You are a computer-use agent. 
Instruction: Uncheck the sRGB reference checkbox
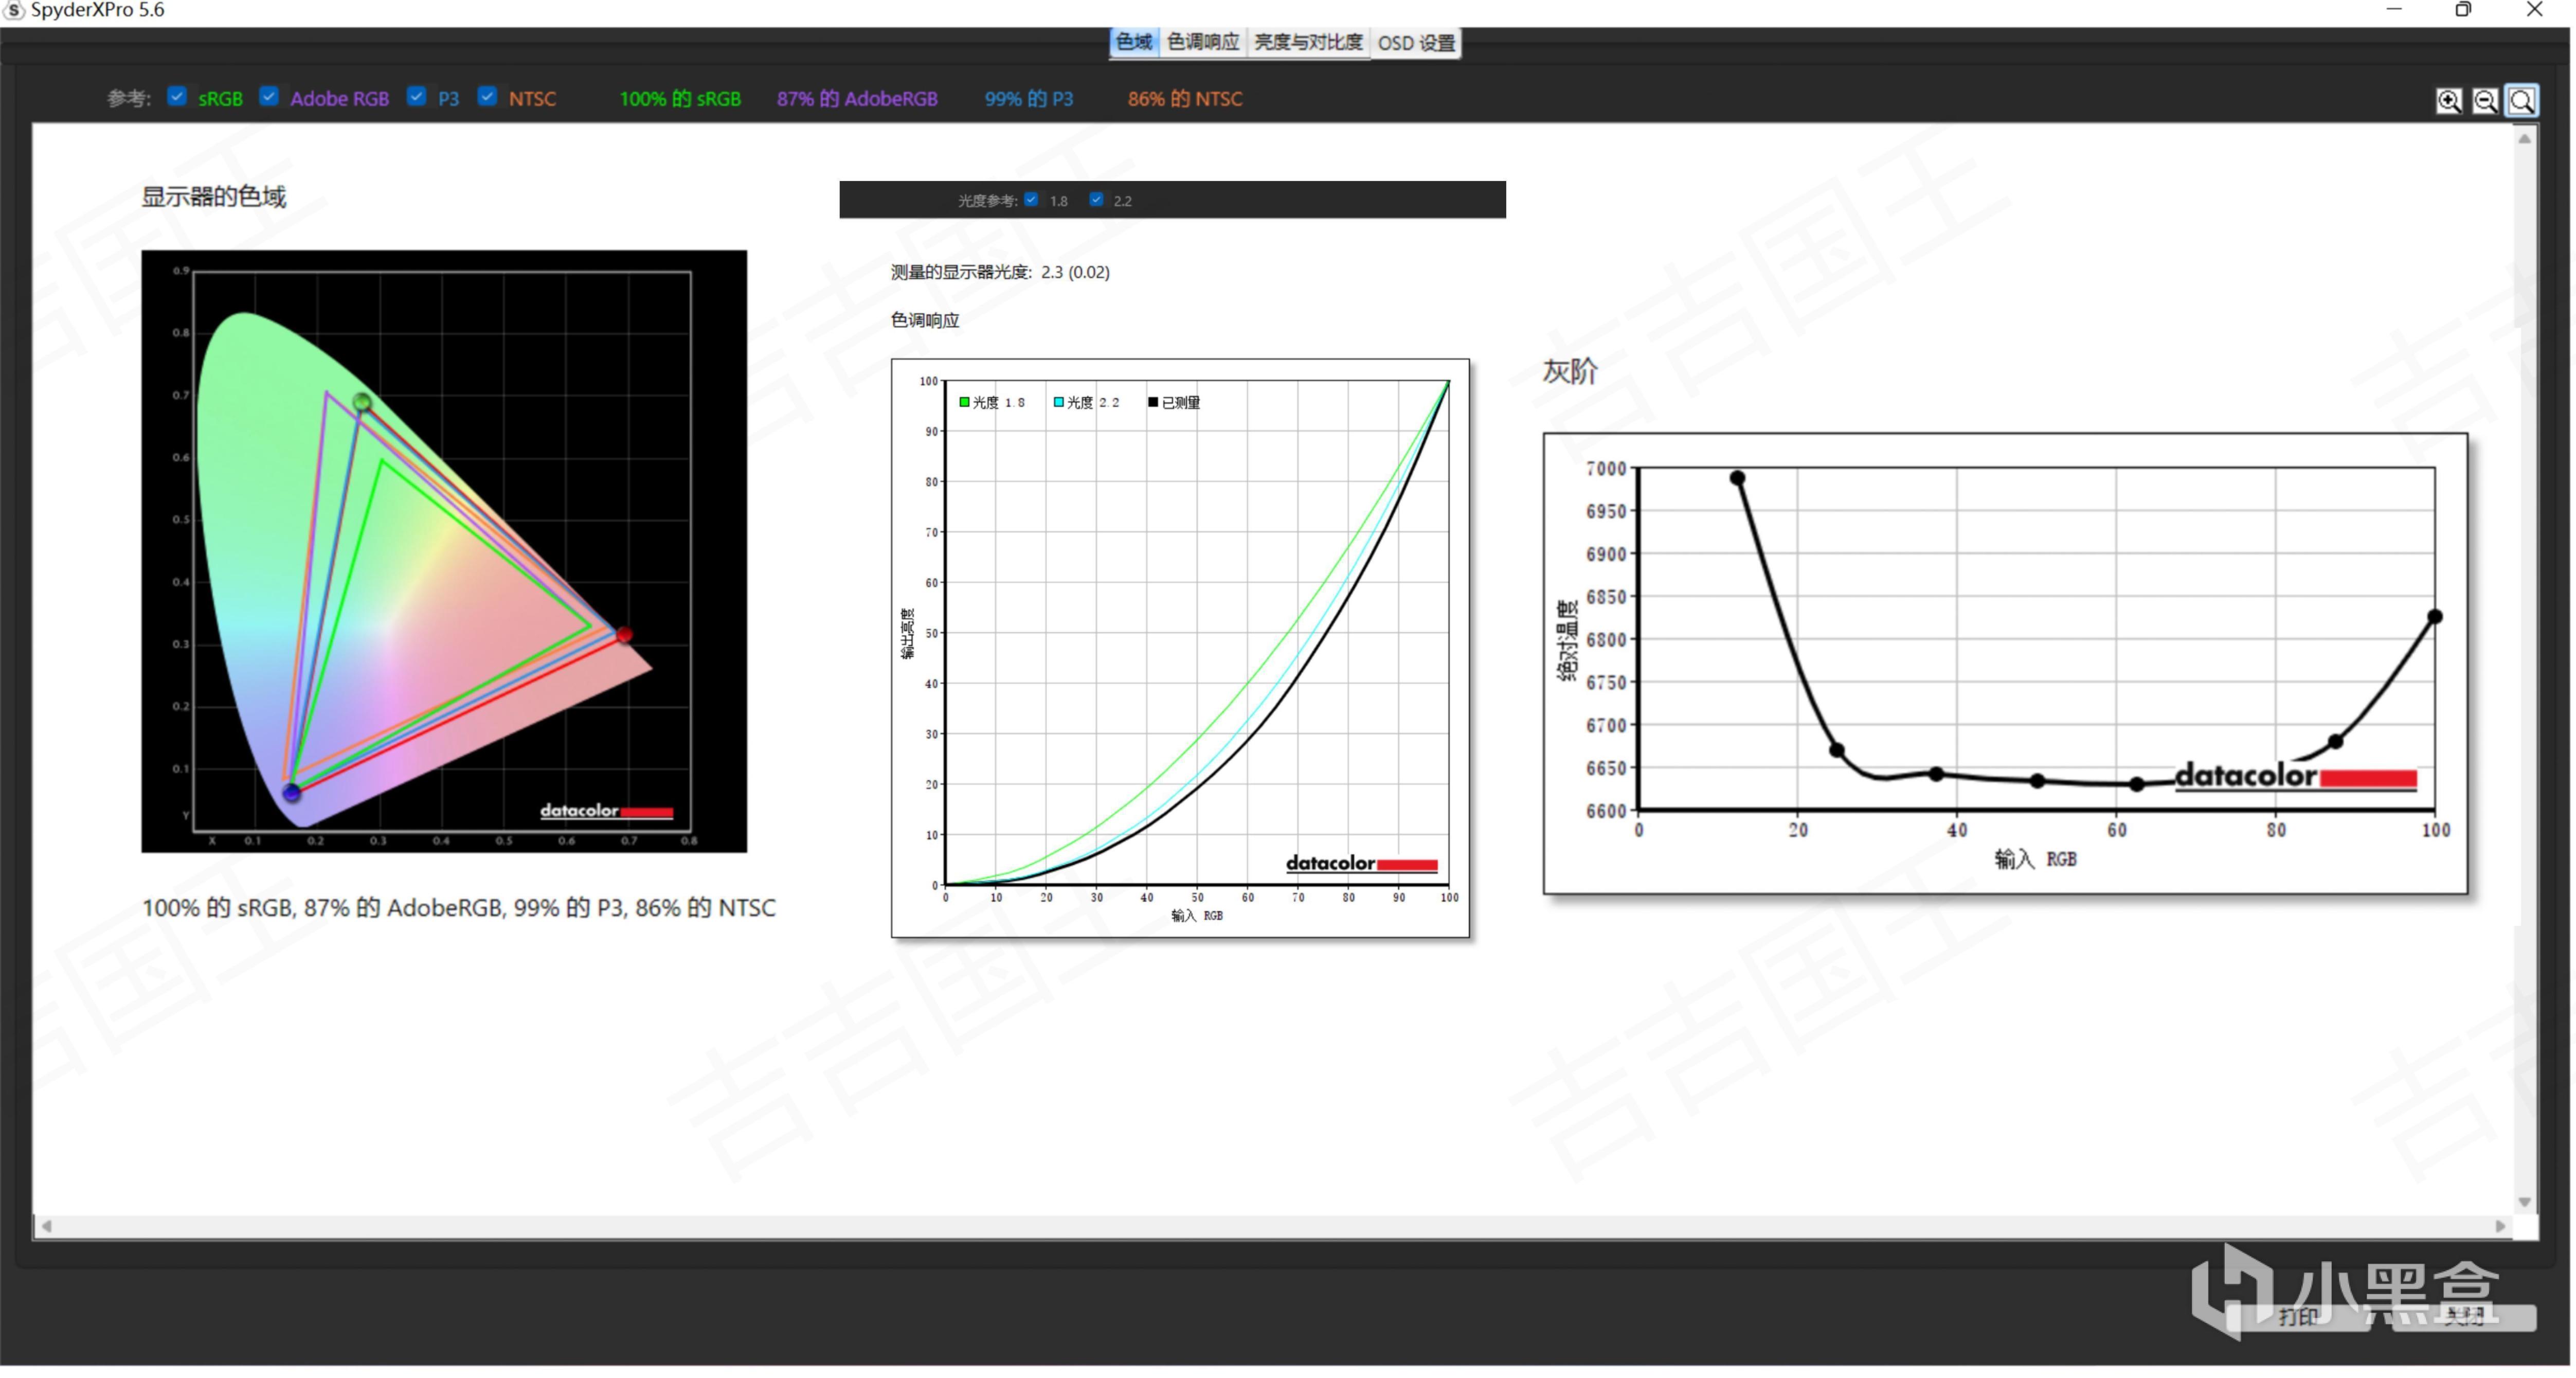177,97
